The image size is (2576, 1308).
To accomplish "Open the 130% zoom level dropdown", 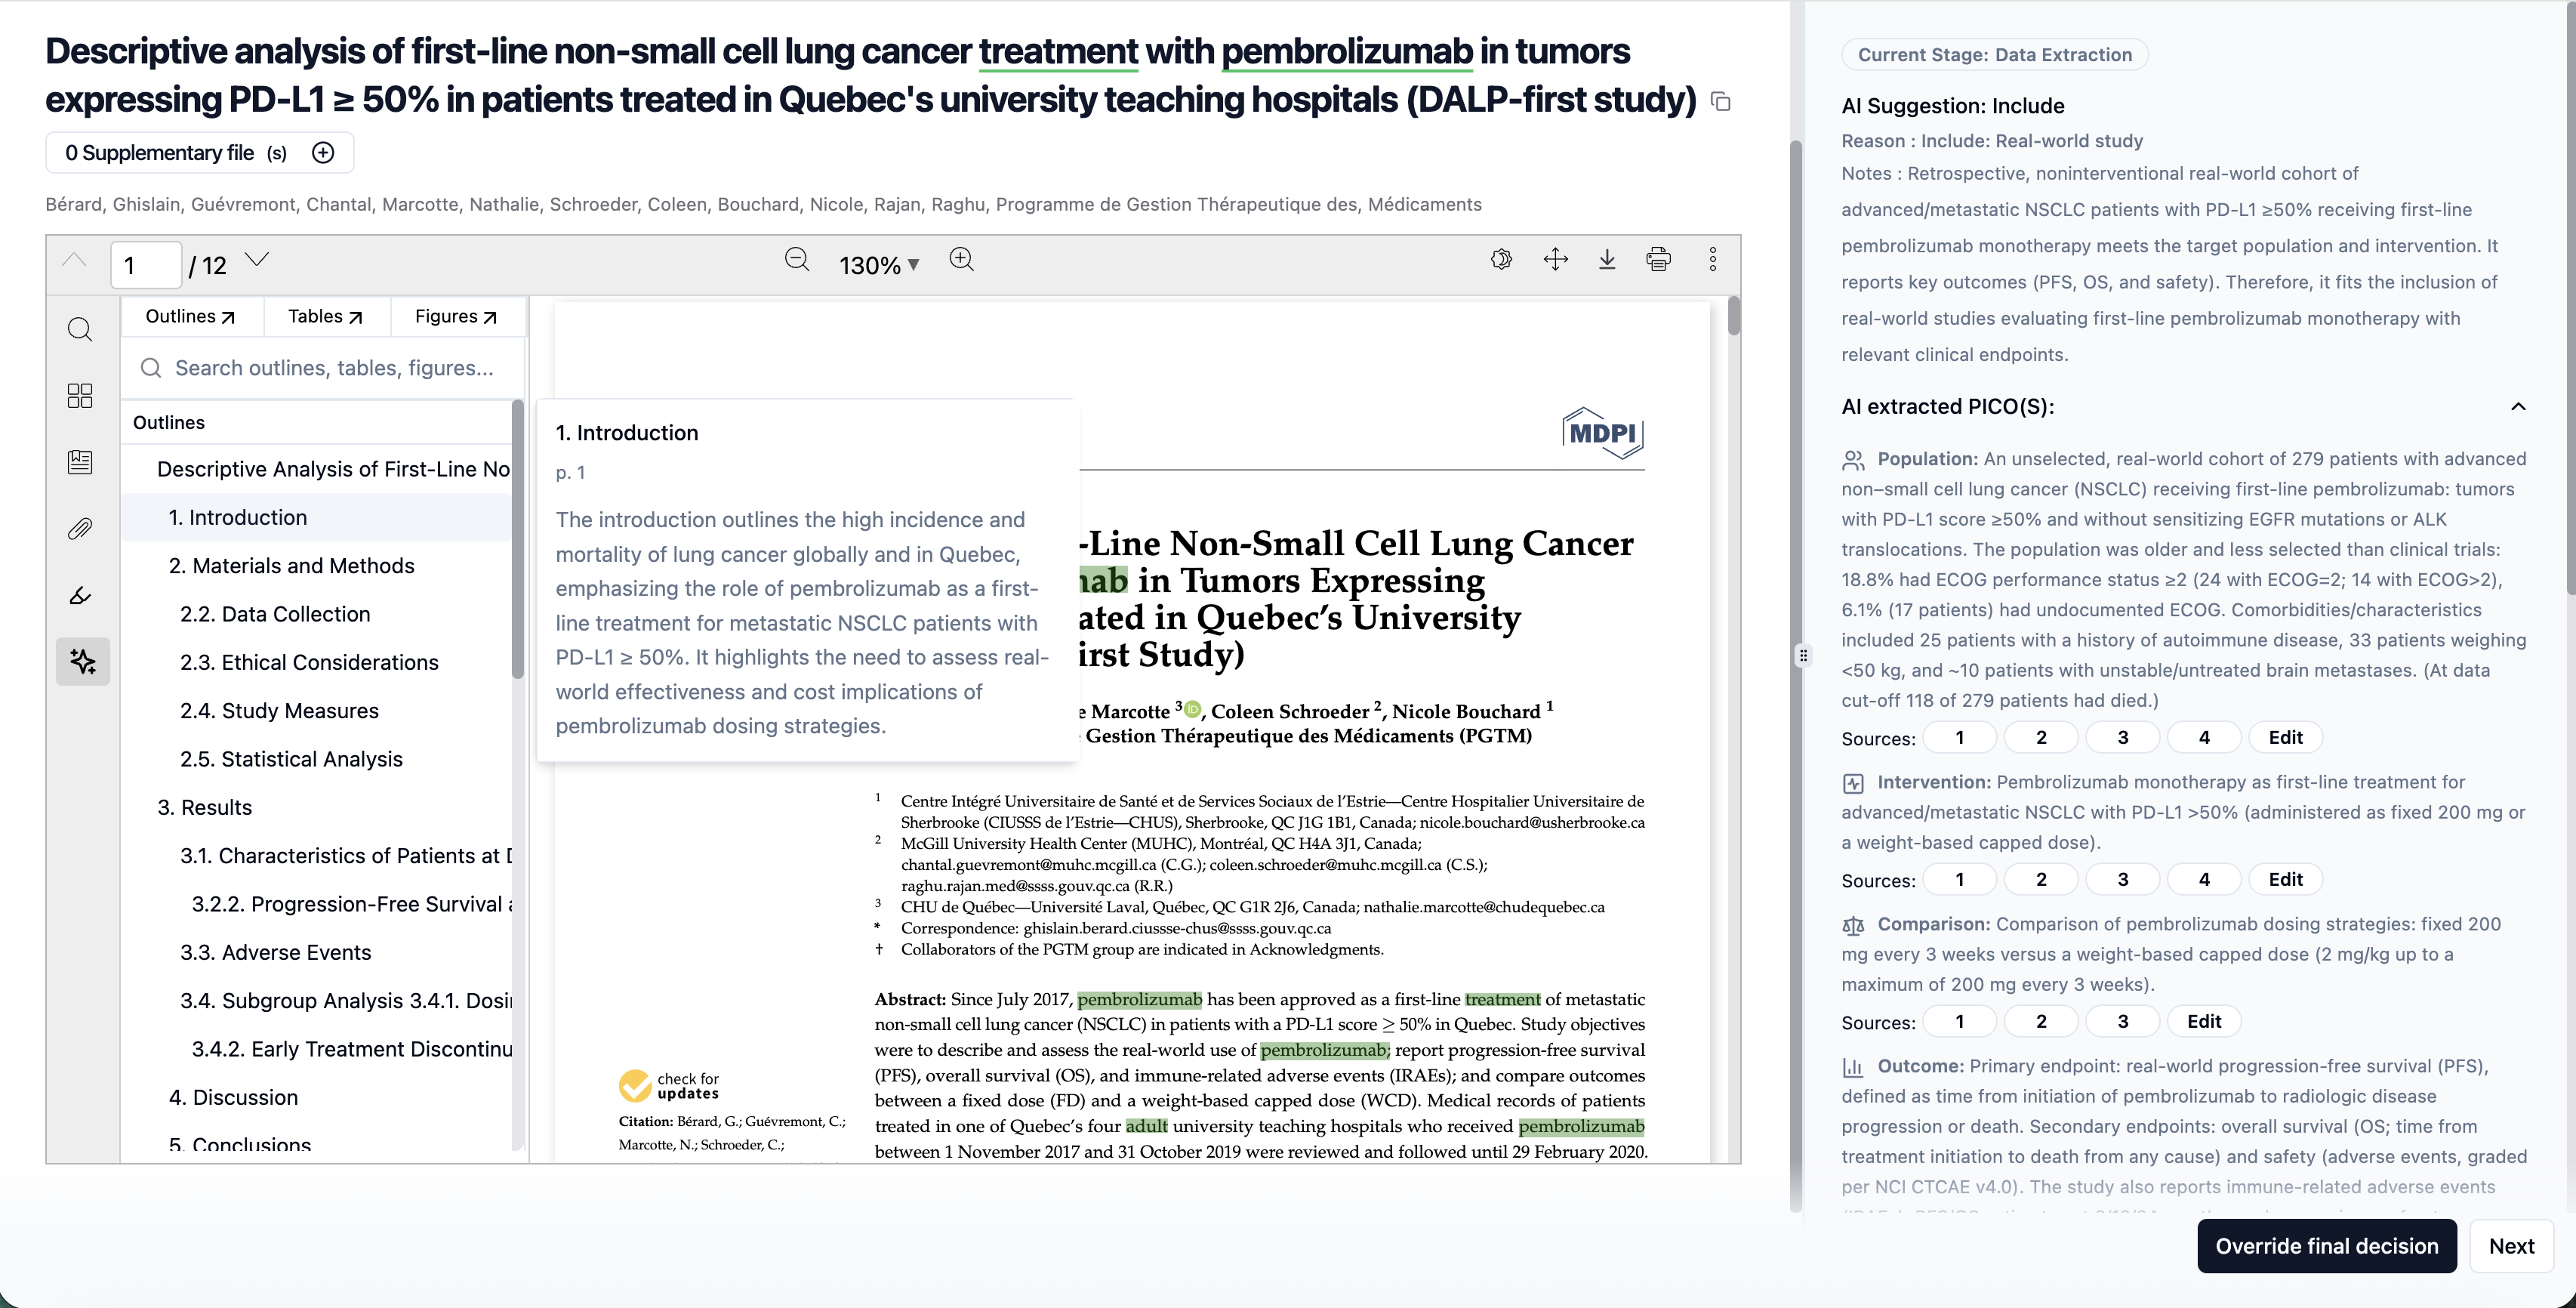I will coord(878,265).
